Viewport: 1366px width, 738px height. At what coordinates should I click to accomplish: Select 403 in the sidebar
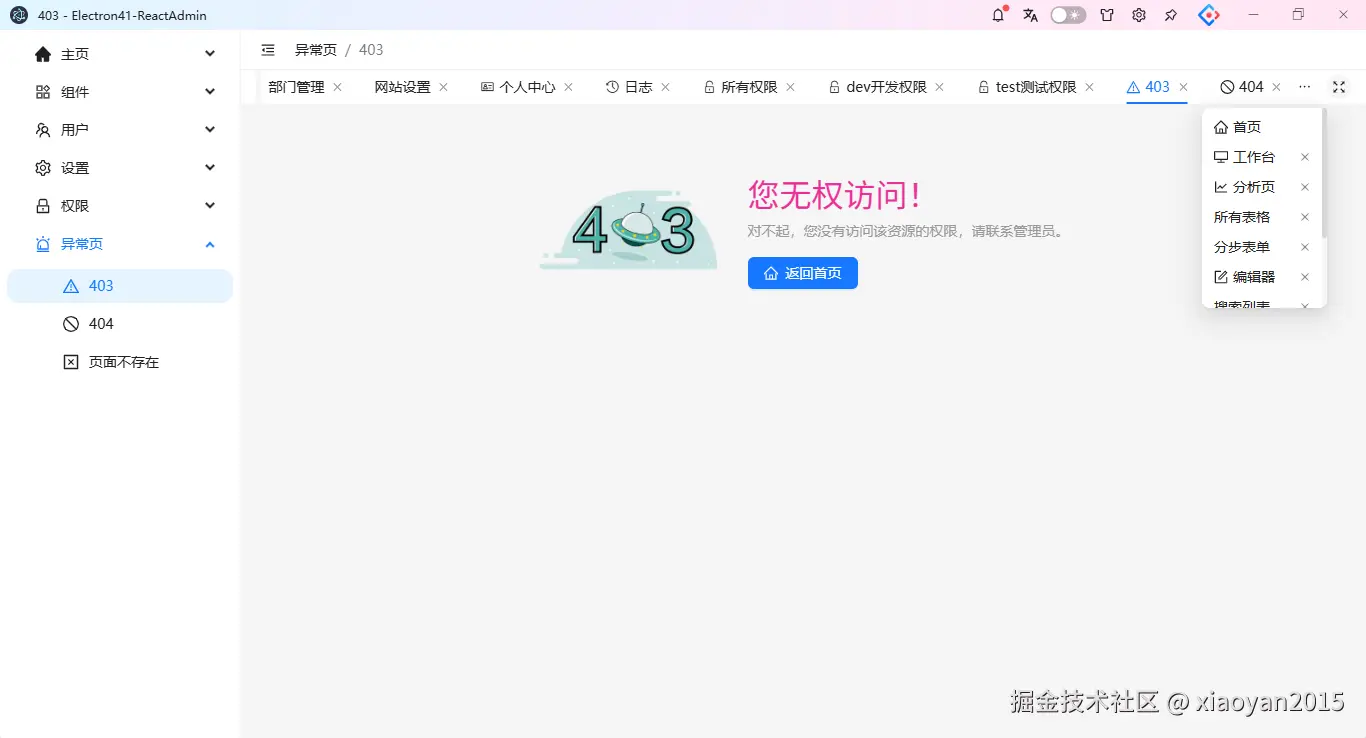(120, 286)
